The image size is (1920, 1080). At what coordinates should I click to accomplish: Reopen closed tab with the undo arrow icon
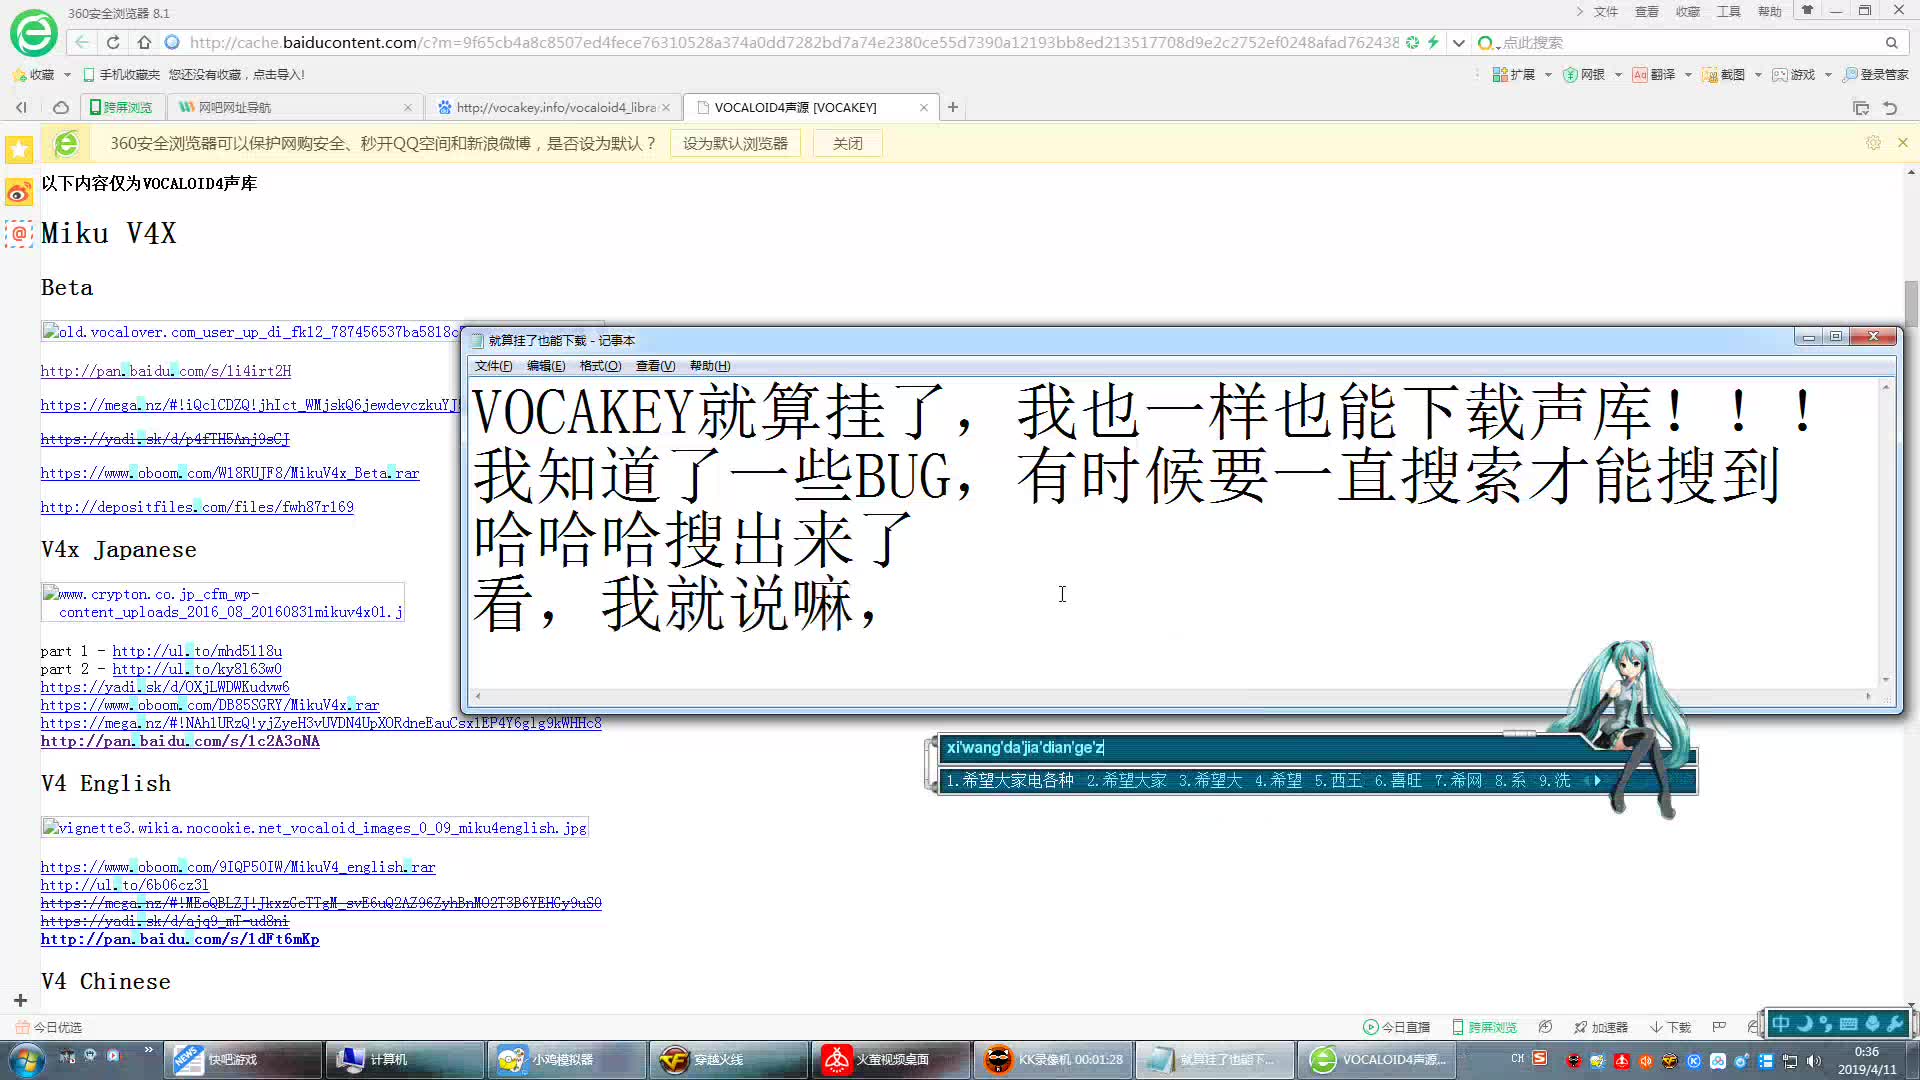(x=1890, y=107)
